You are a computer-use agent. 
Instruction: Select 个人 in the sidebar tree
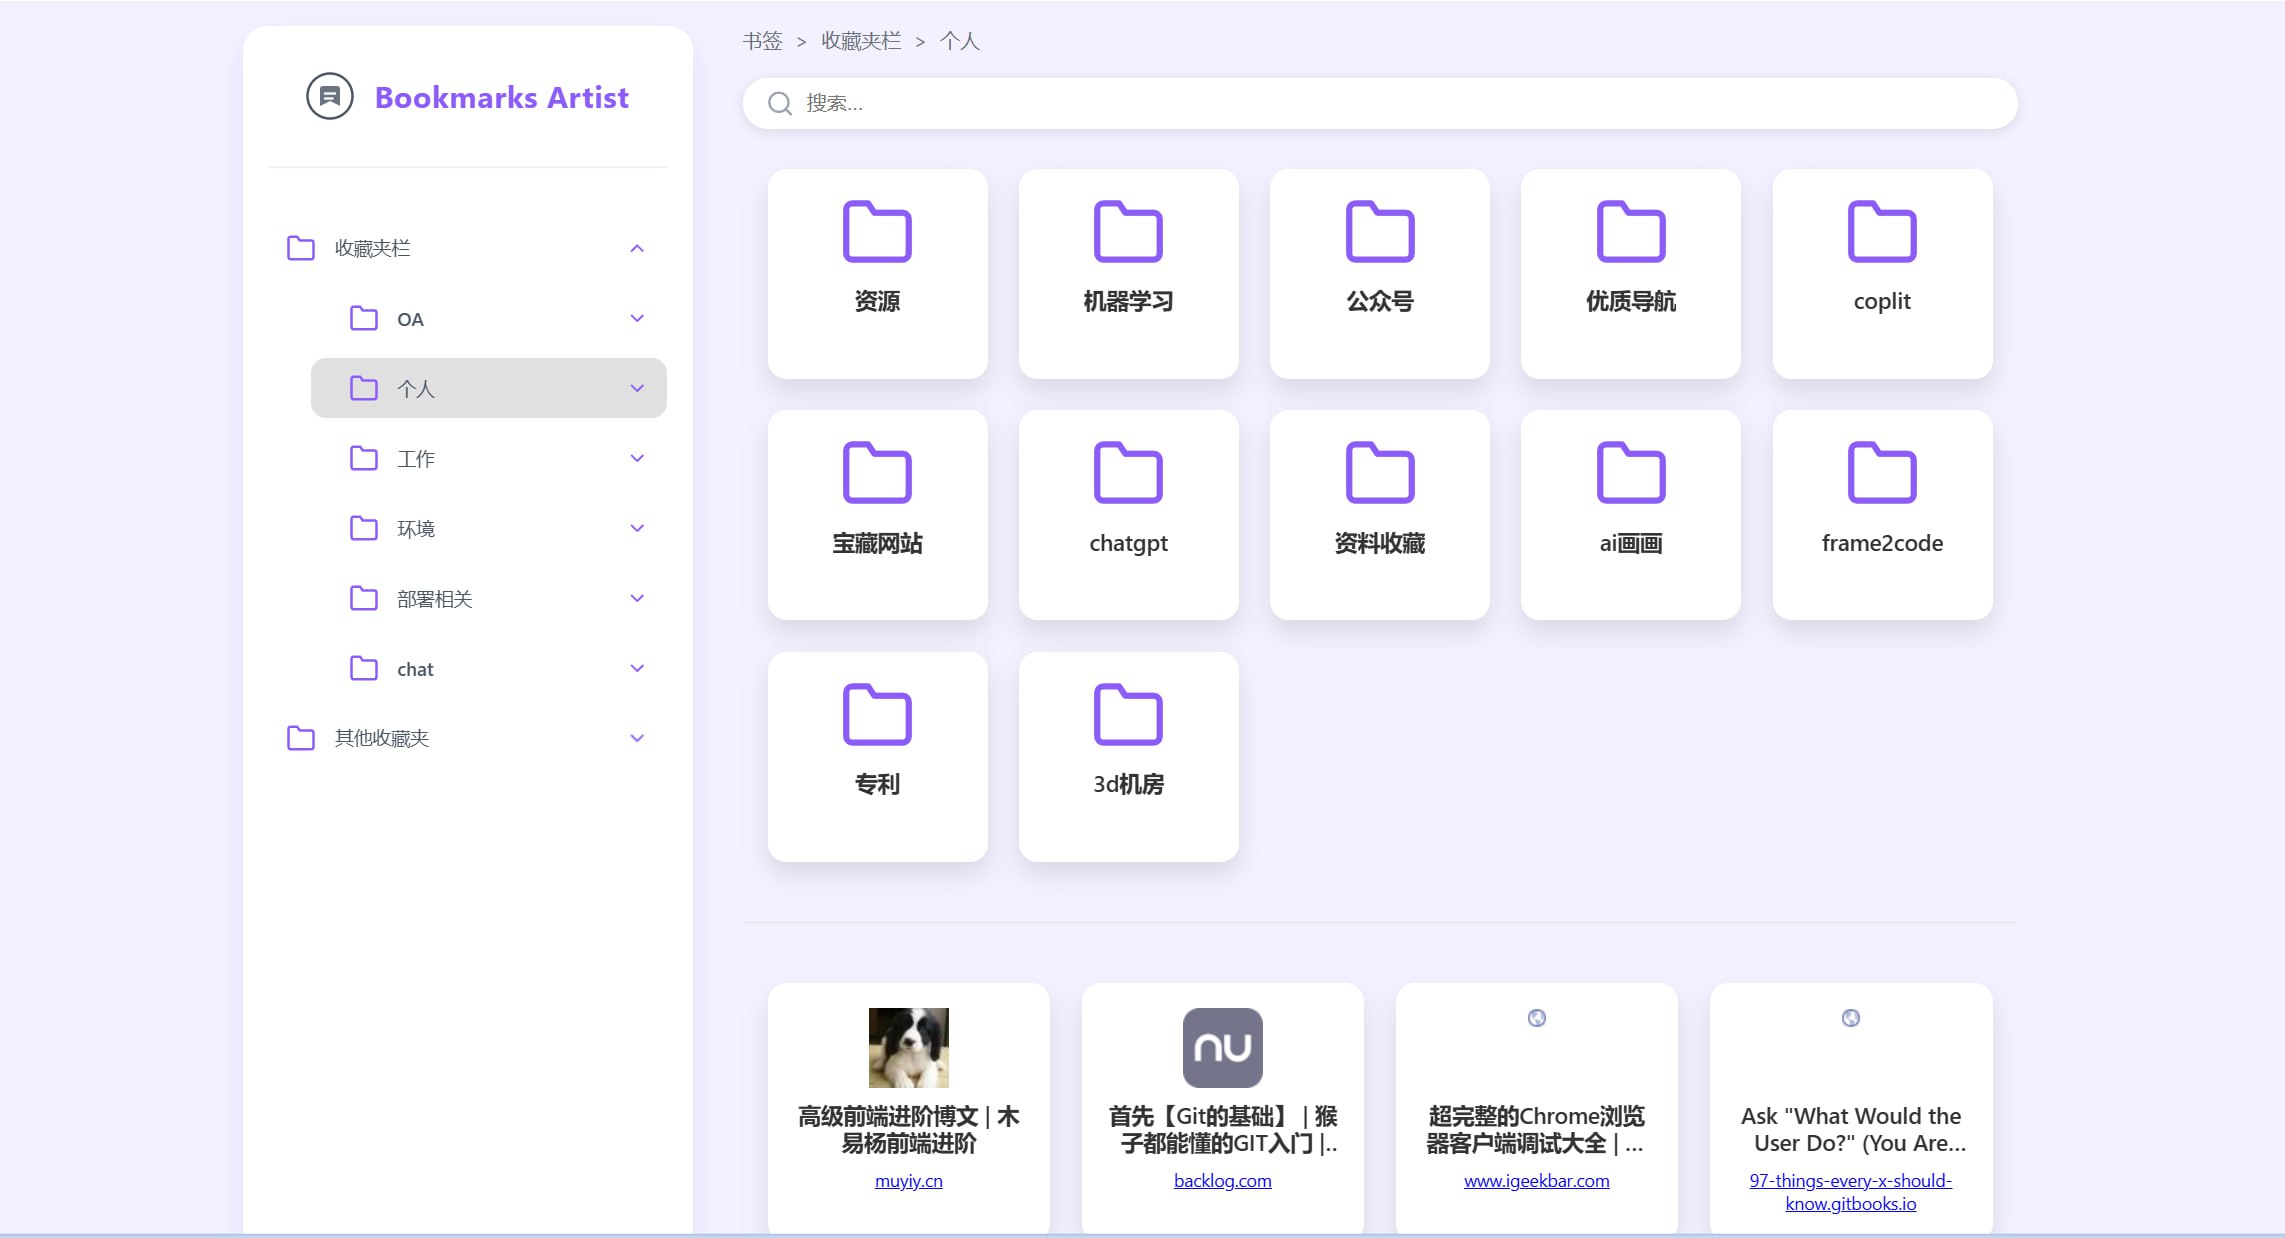point(488,388)
